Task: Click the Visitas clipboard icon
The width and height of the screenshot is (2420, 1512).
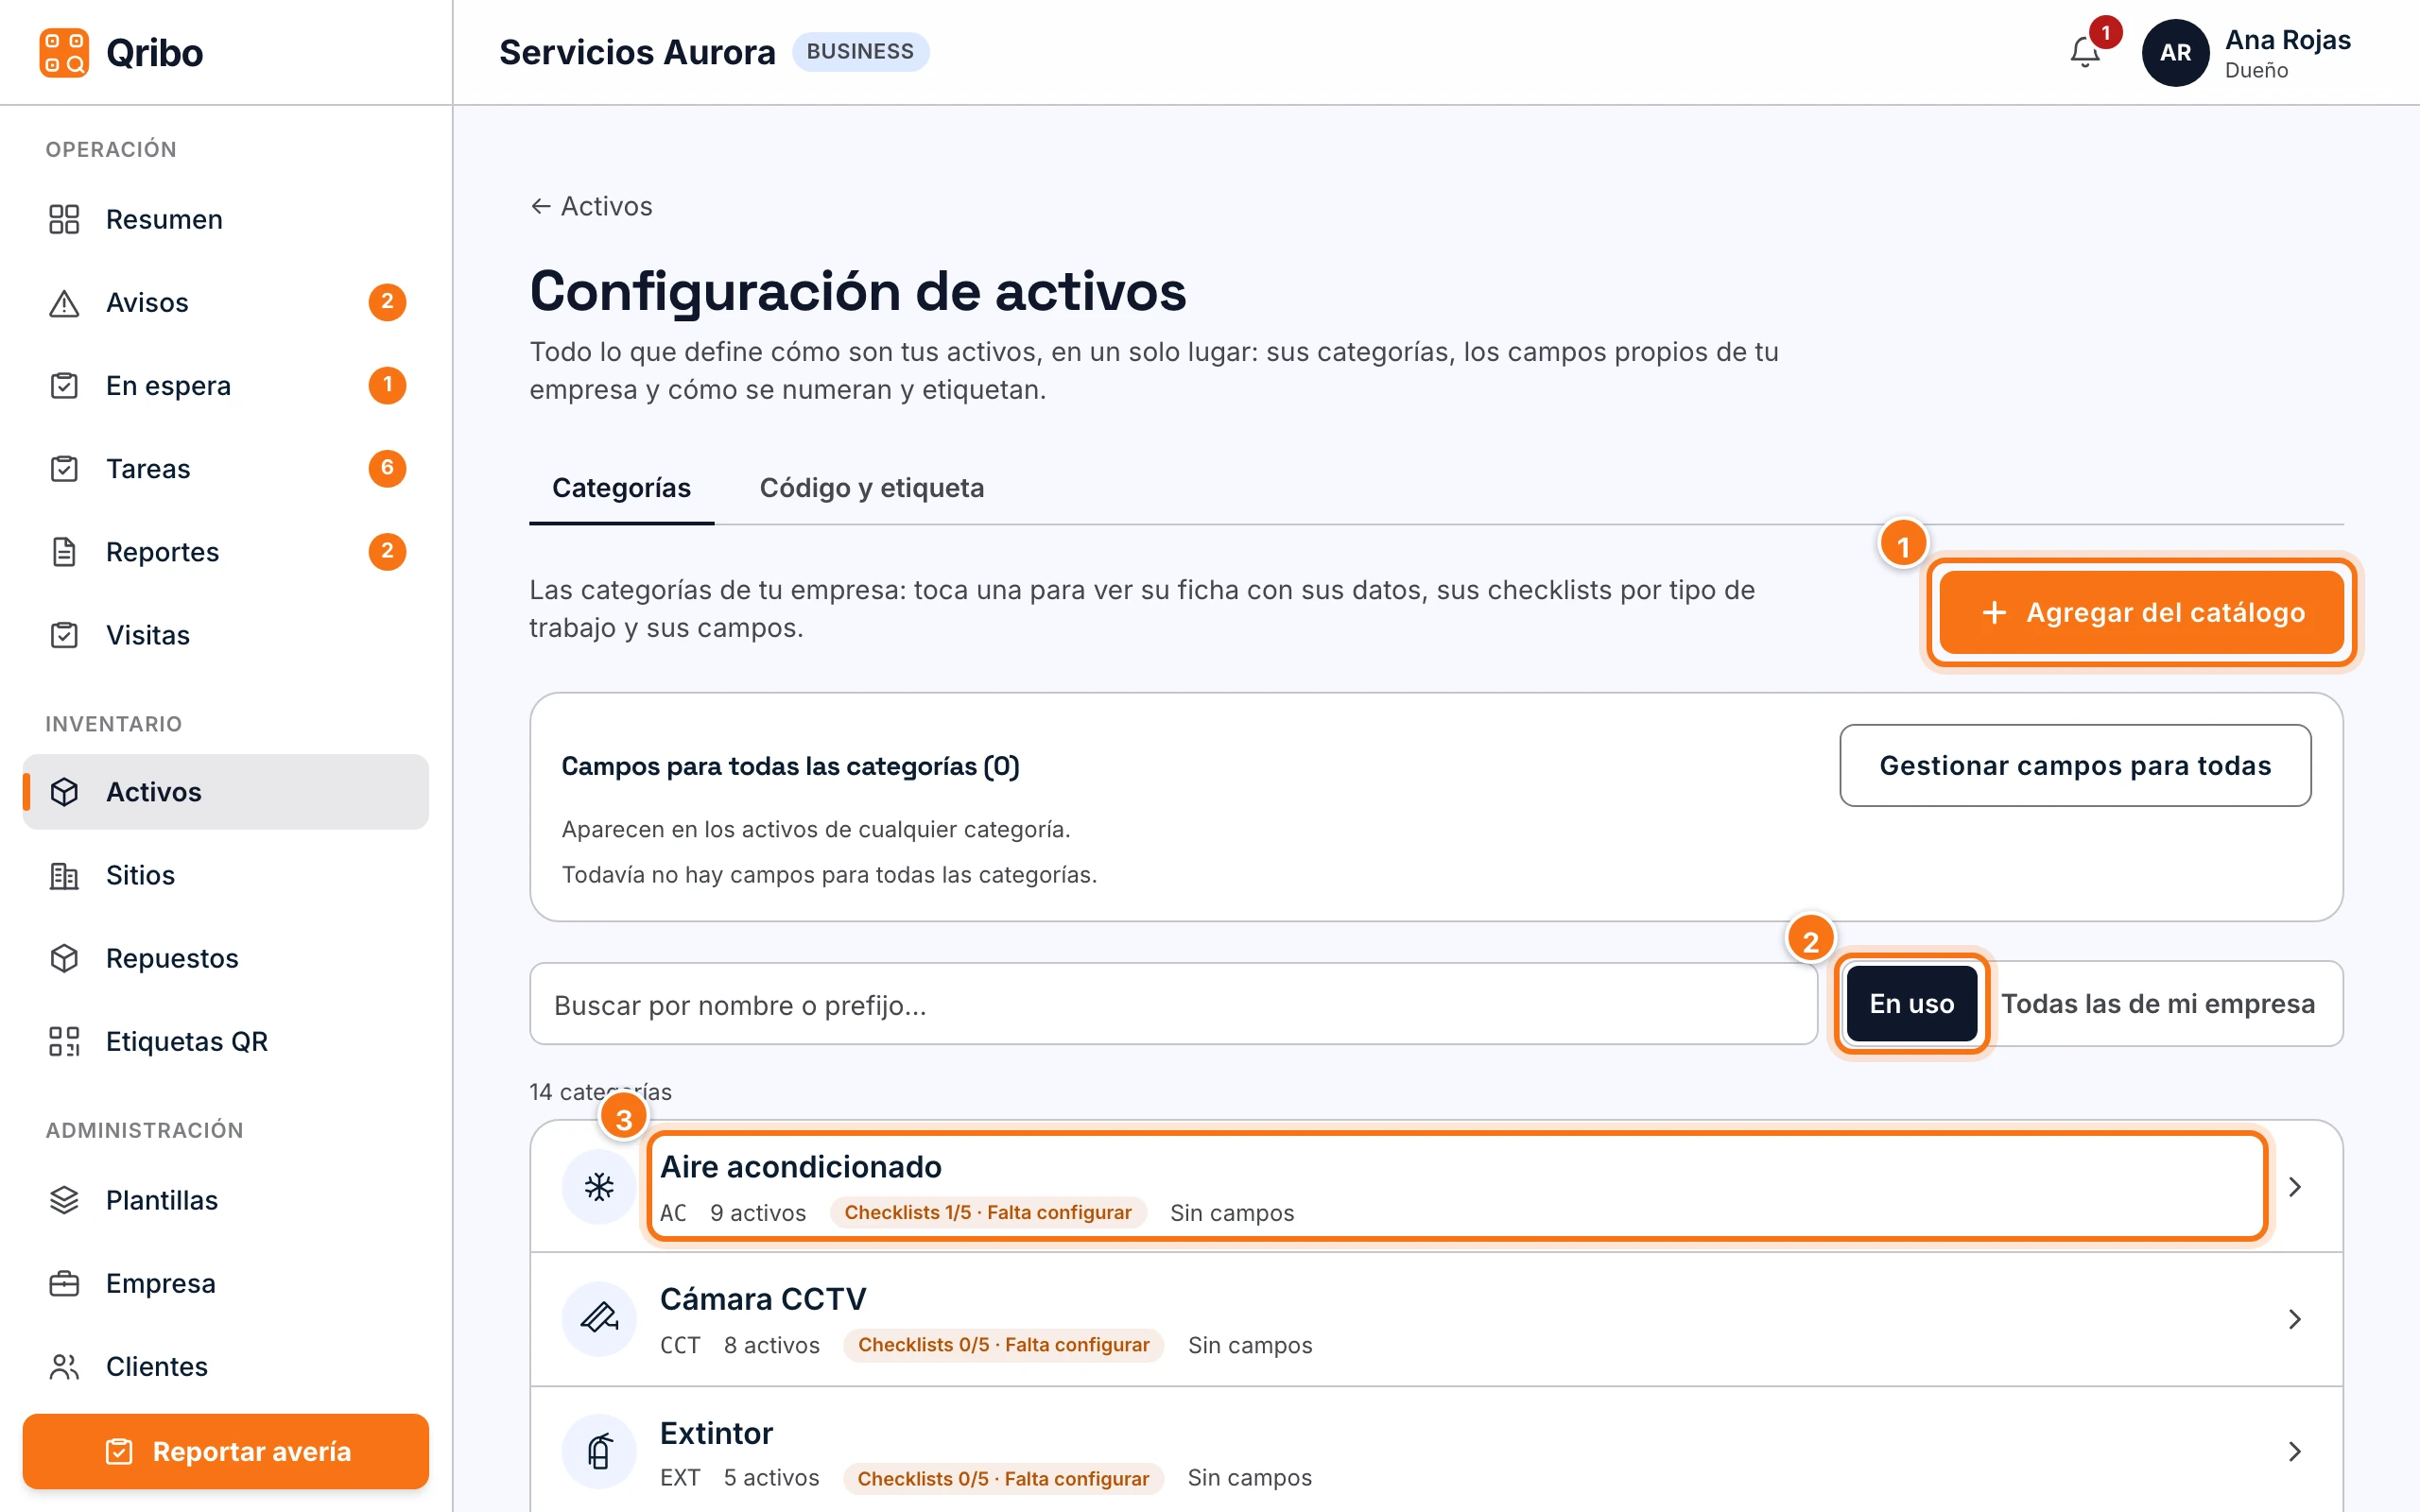Action: point(64,634)
